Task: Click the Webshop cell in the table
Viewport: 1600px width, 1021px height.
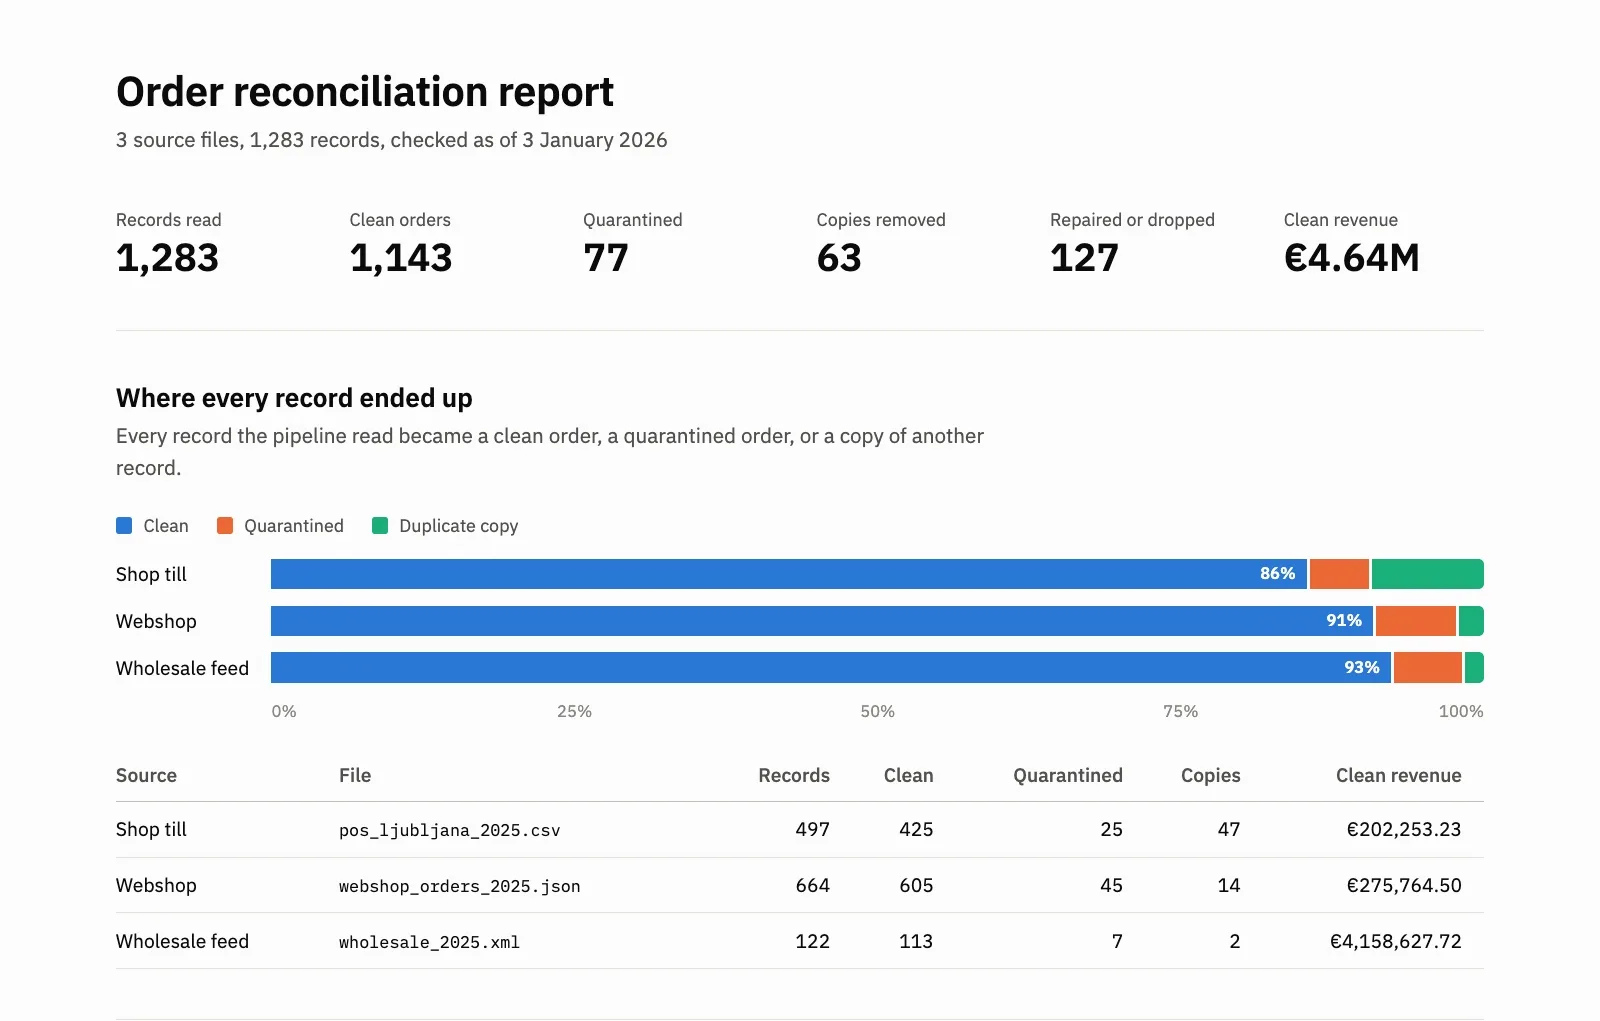Action: (156, 885)
